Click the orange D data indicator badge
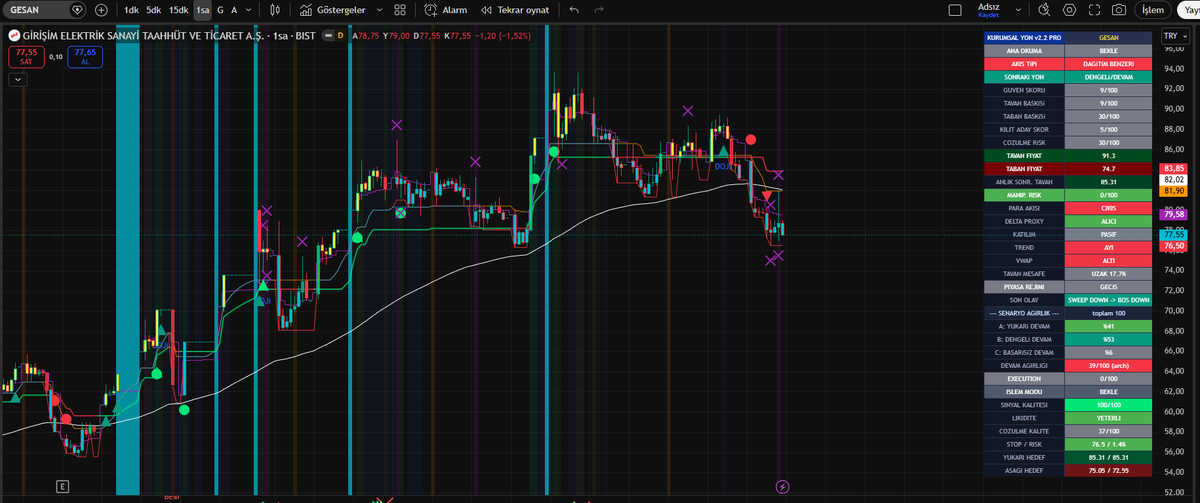 coord(340,35)
